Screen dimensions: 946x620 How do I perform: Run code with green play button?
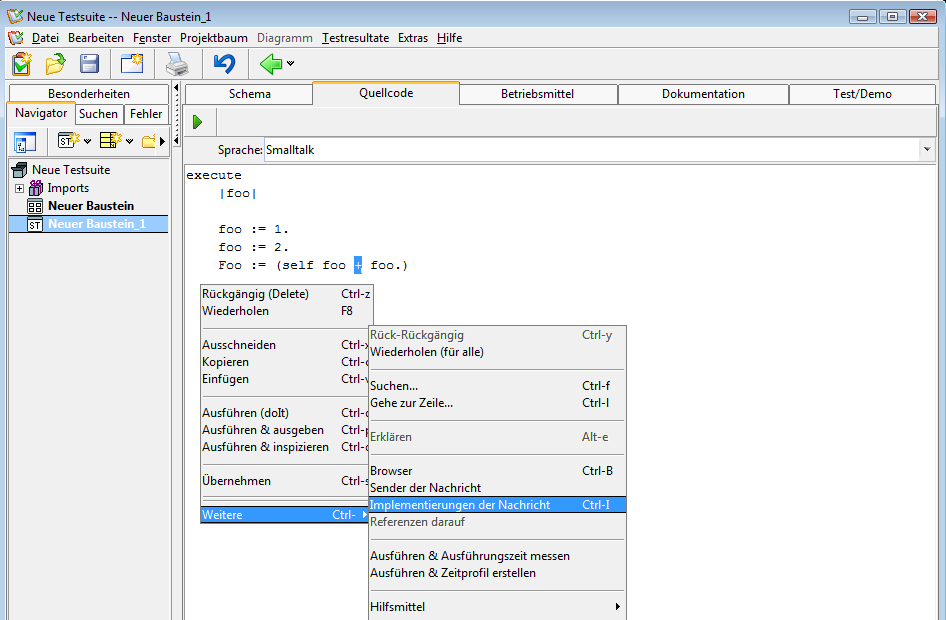[x=198, y=122]
